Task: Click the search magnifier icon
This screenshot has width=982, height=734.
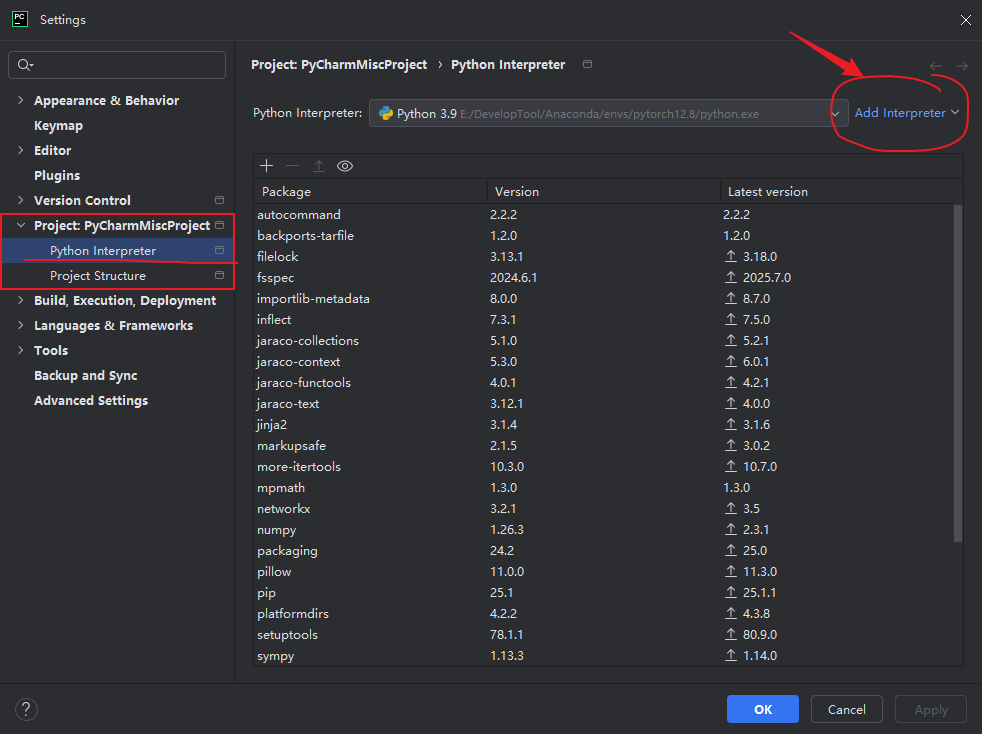Action: point(25,65)
